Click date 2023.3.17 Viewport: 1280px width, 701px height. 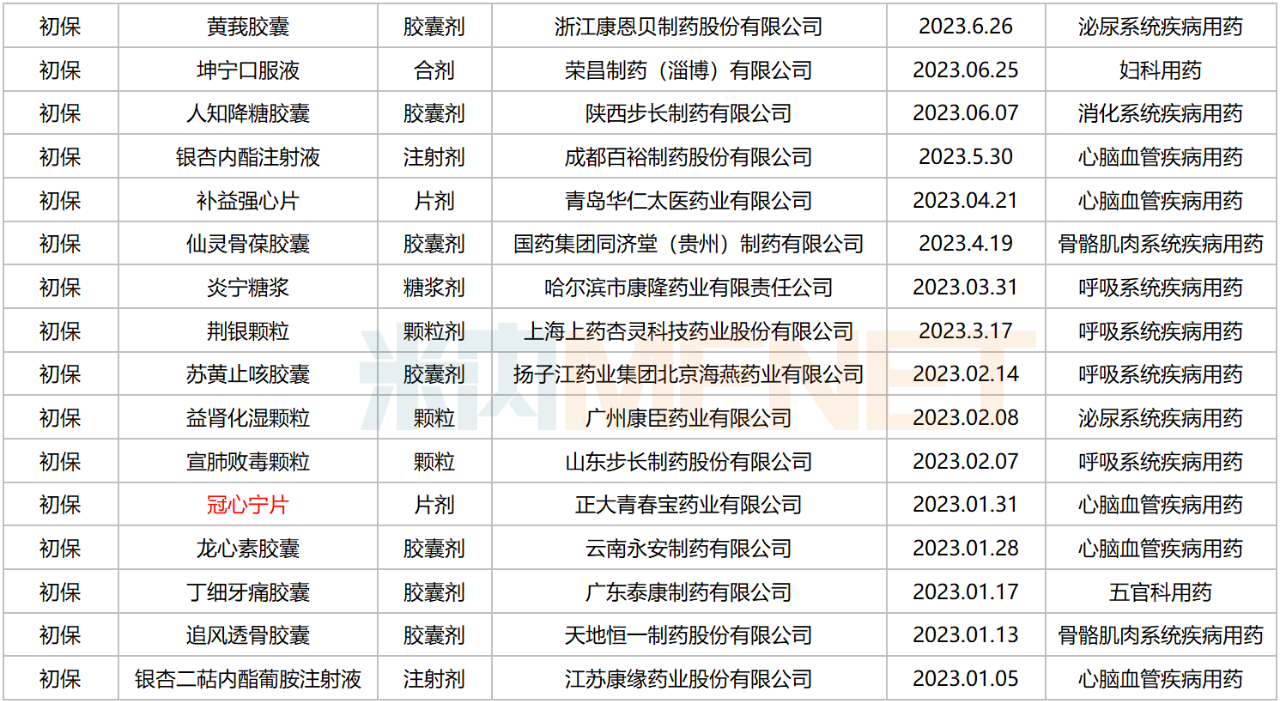966,331
